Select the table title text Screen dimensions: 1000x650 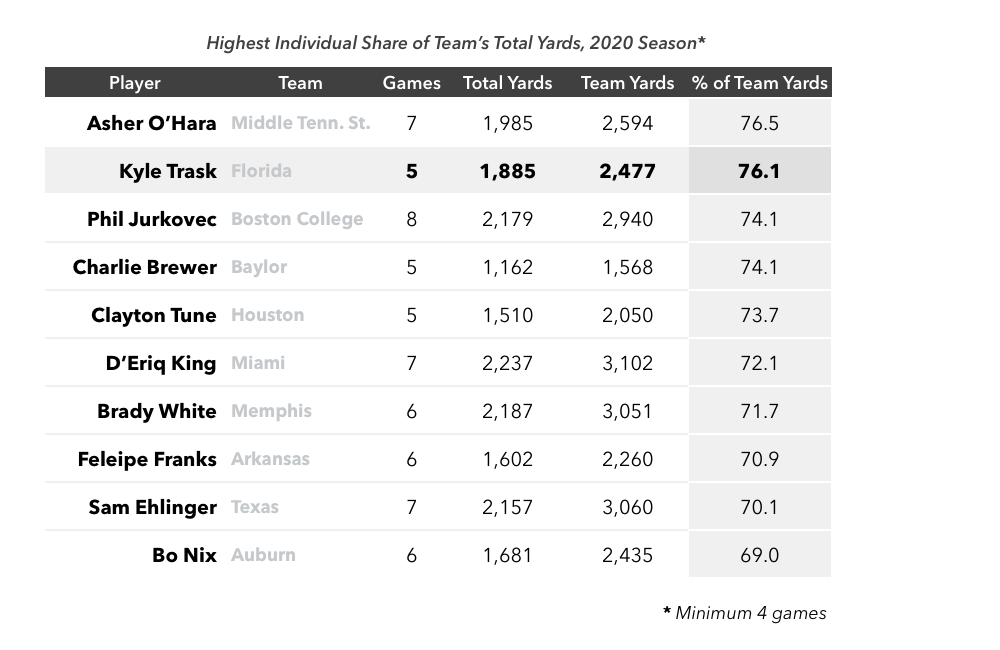click(456, 43)
